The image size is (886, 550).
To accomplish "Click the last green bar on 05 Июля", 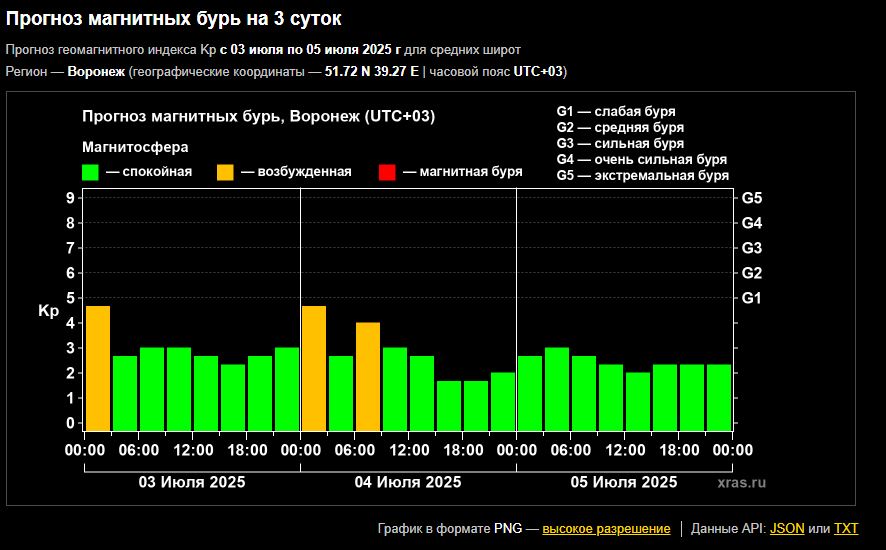I will (719, 397).
